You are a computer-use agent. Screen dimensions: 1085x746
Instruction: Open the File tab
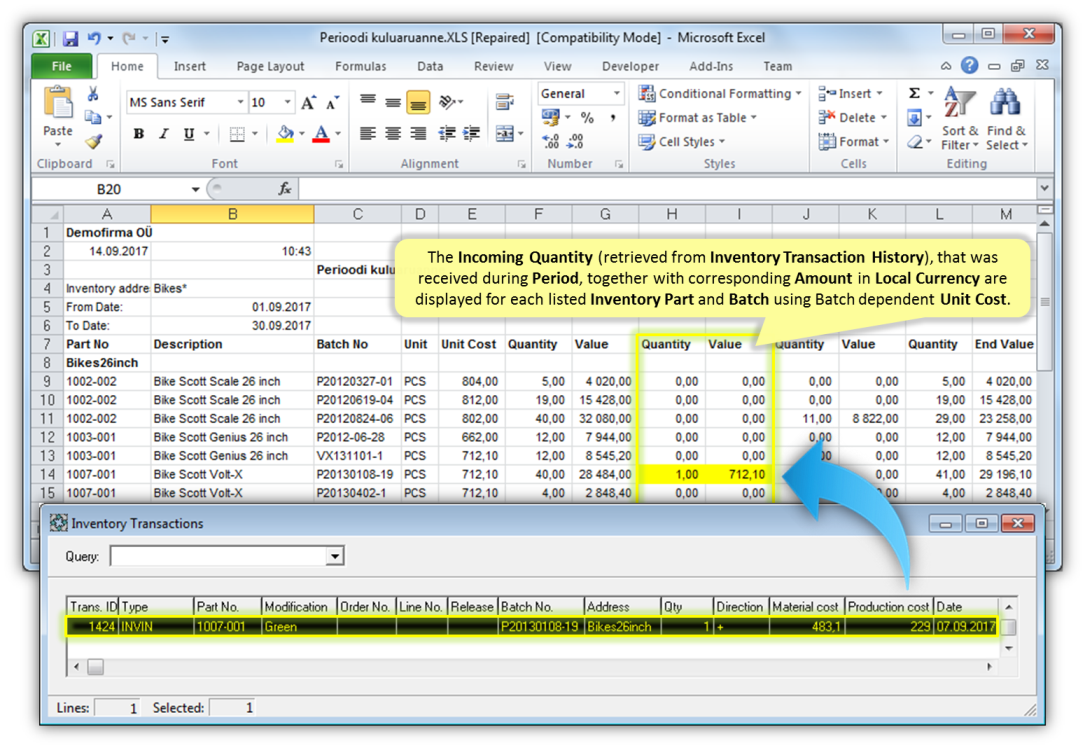point(62,66)
